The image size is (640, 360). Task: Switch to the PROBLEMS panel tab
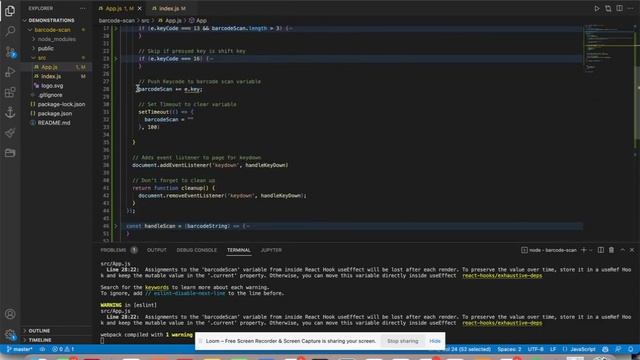tap(118, 250)
